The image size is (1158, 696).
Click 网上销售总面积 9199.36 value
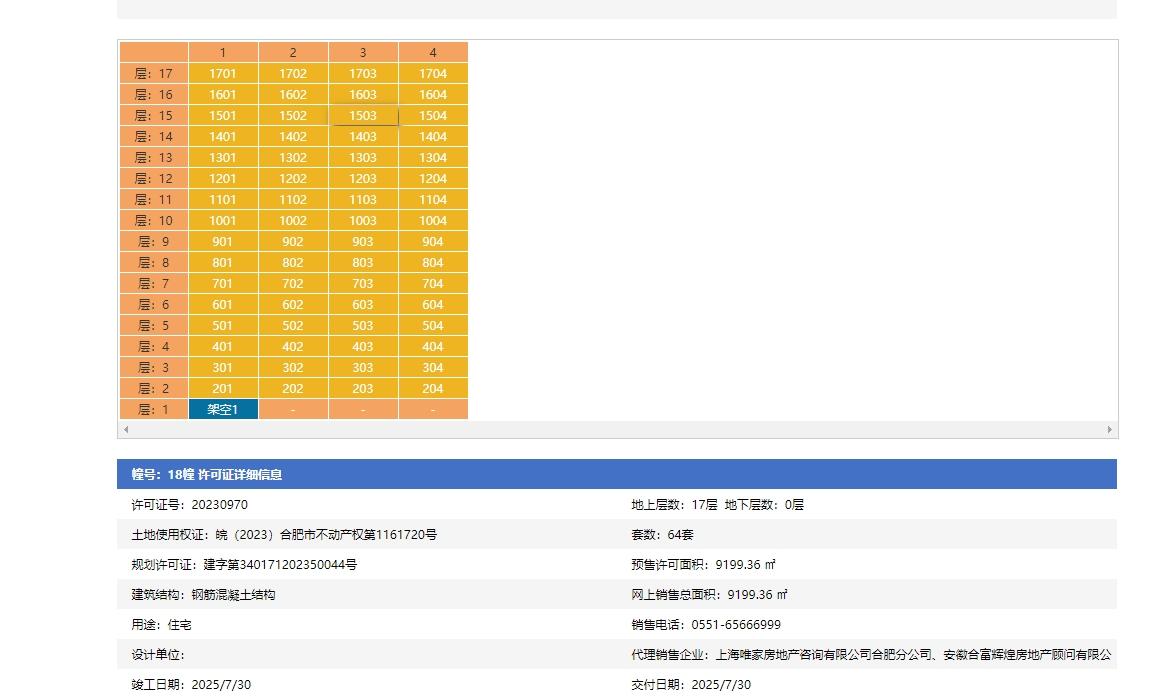point(758,595)
